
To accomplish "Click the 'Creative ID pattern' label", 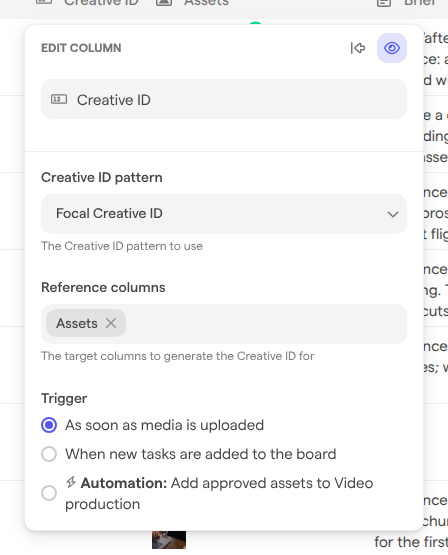I will tap(102, 177).
